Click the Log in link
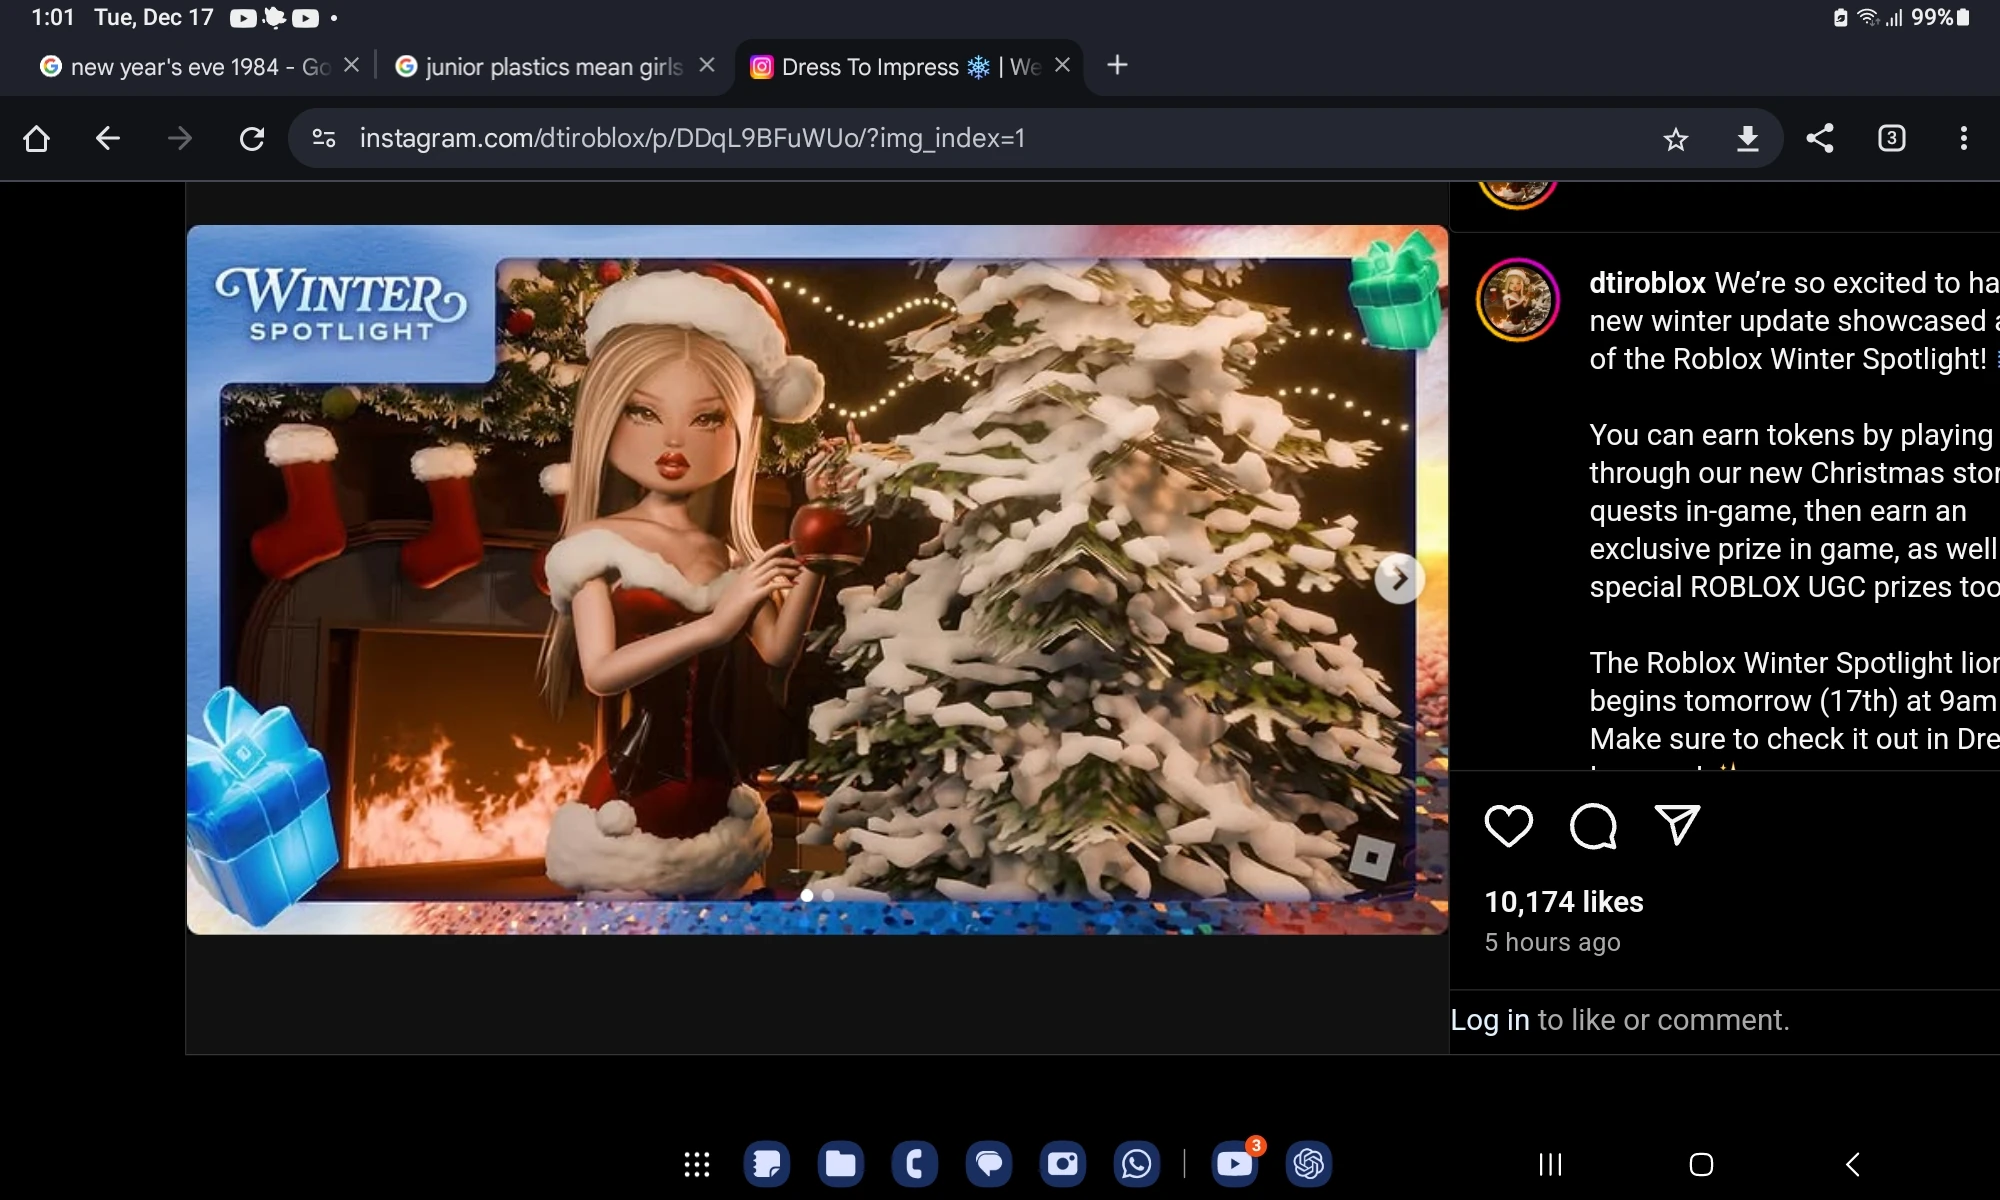2000x1200 pixels. click(x=1489, y=1020)
